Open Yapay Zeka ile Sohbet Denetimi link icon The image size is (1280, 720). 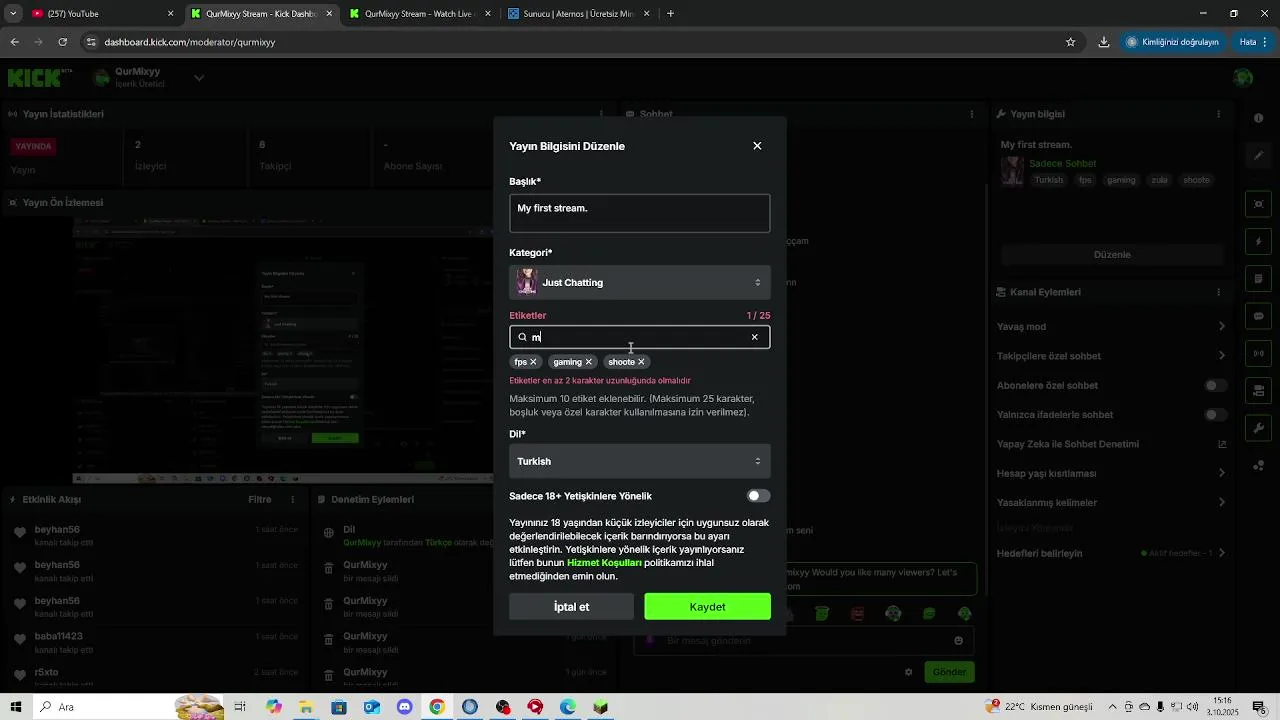click(x=1222, y=444)
